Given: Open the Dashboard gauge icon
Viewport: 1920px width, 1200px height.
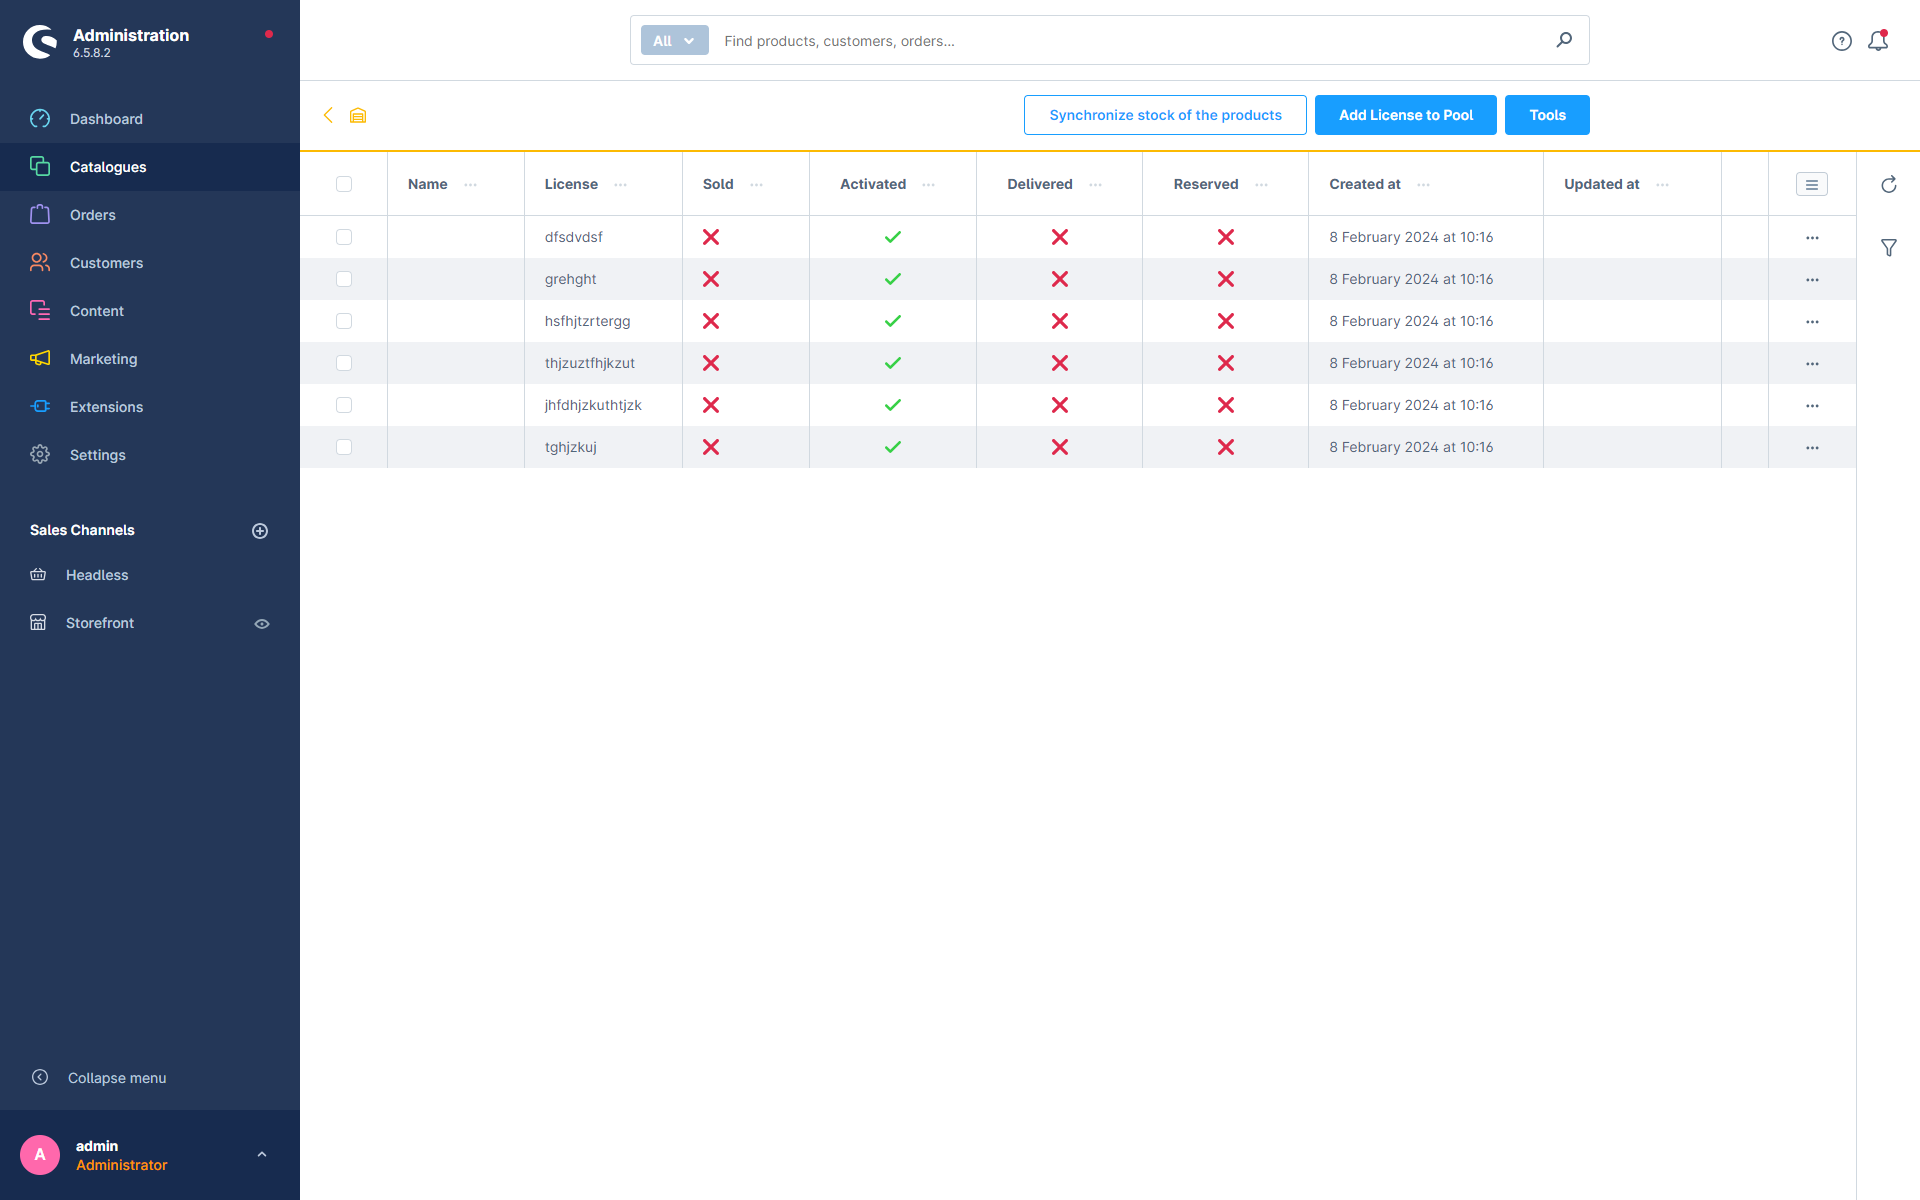Looking at the screenshot, I should click(40, 119).
